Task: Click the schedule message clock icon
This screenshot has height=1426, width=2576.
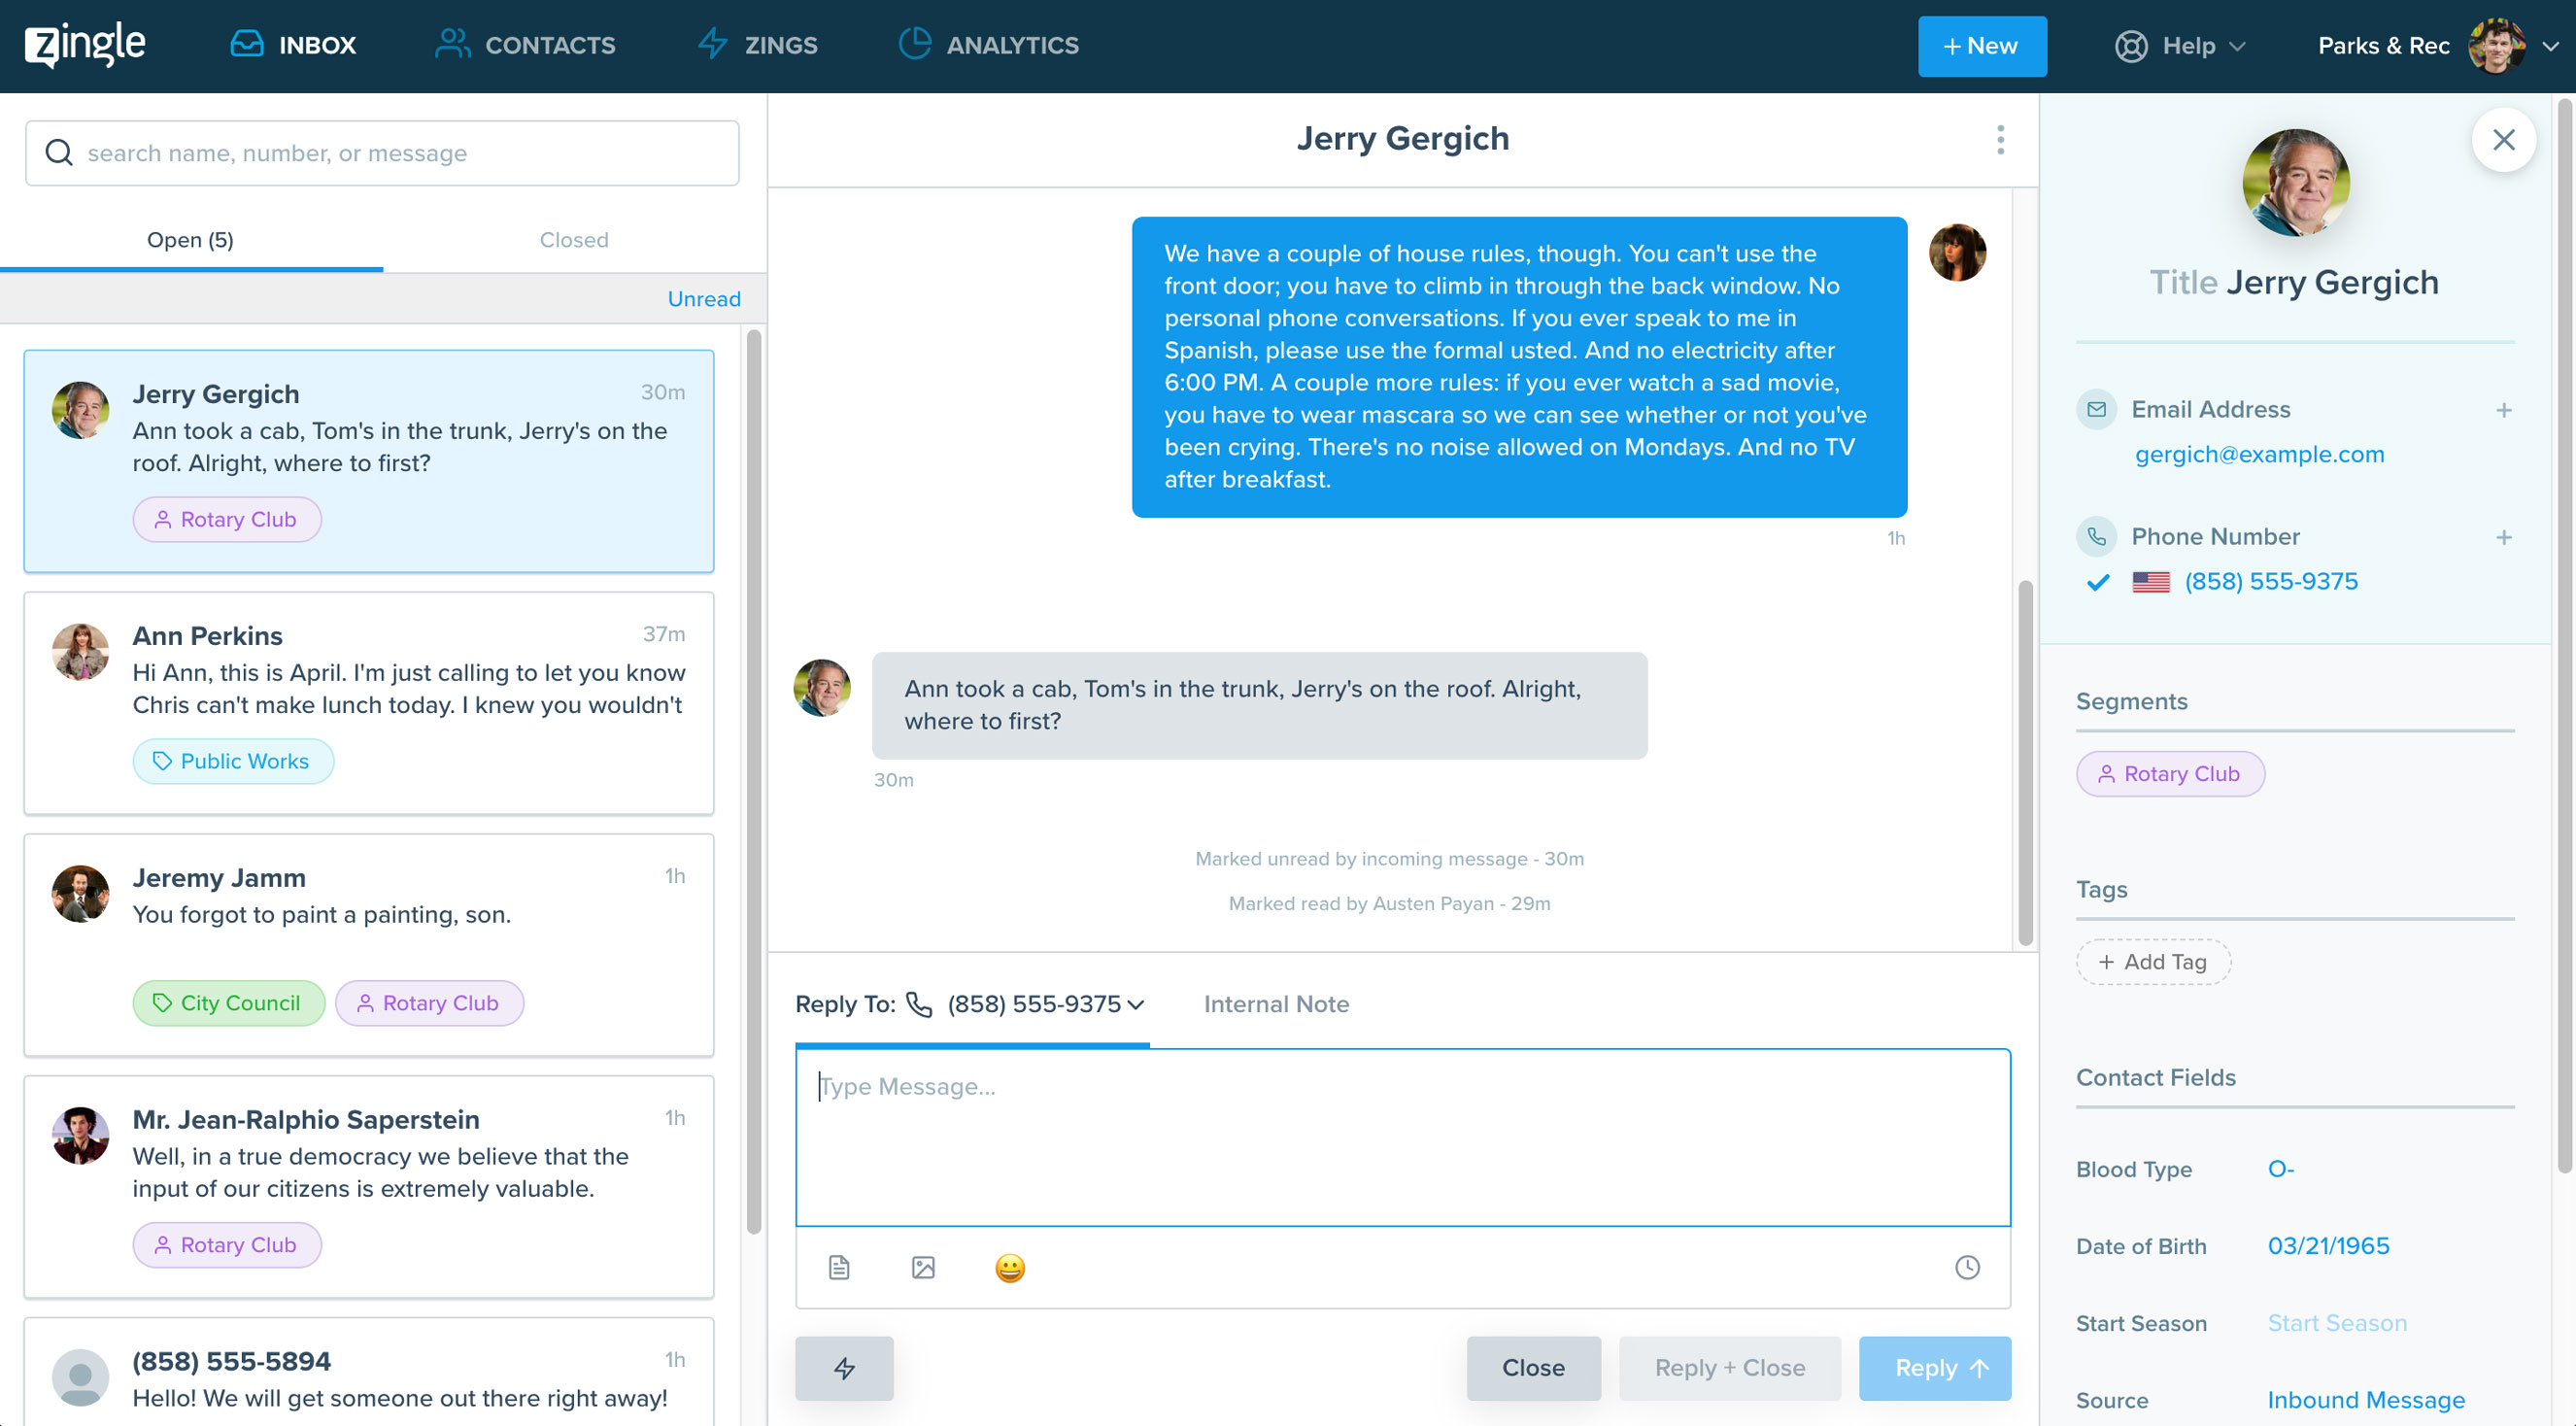Action: pos(1966,1268)
